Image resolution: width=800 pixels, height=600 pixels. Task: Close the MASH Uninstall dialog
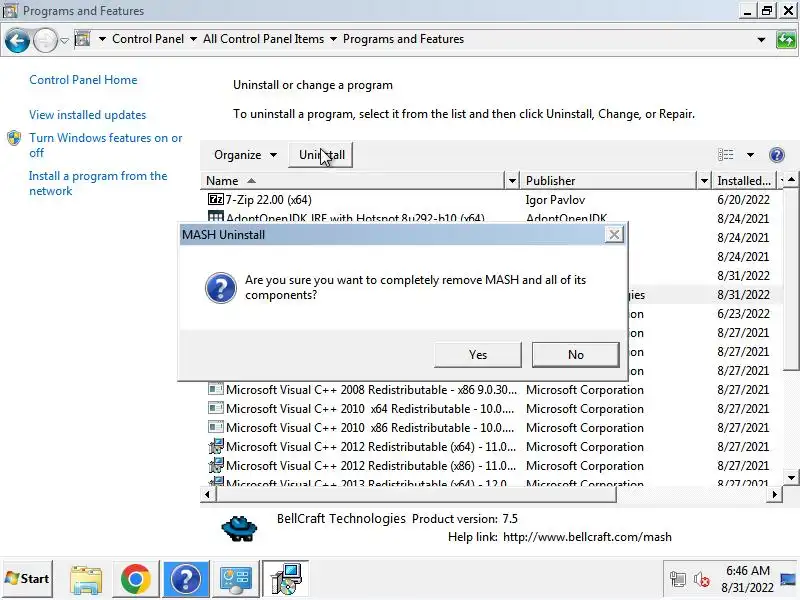[x=614, y=235]
